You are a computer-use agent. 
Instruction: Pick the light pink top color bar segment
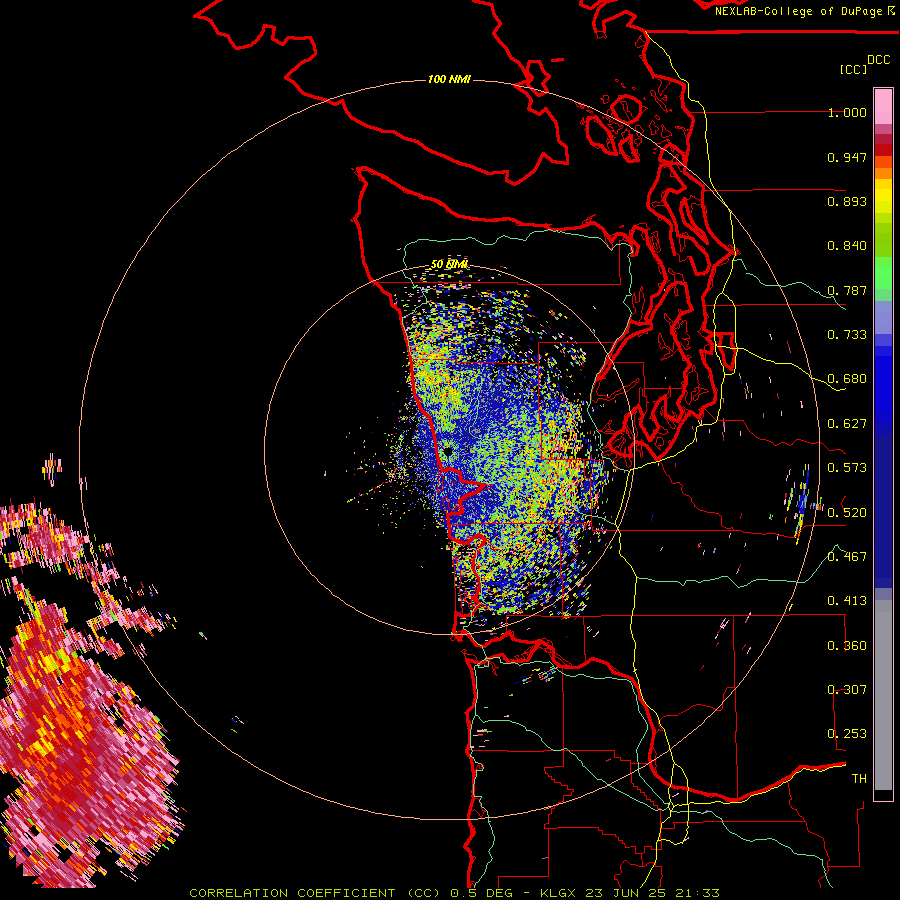click(883, 107)
